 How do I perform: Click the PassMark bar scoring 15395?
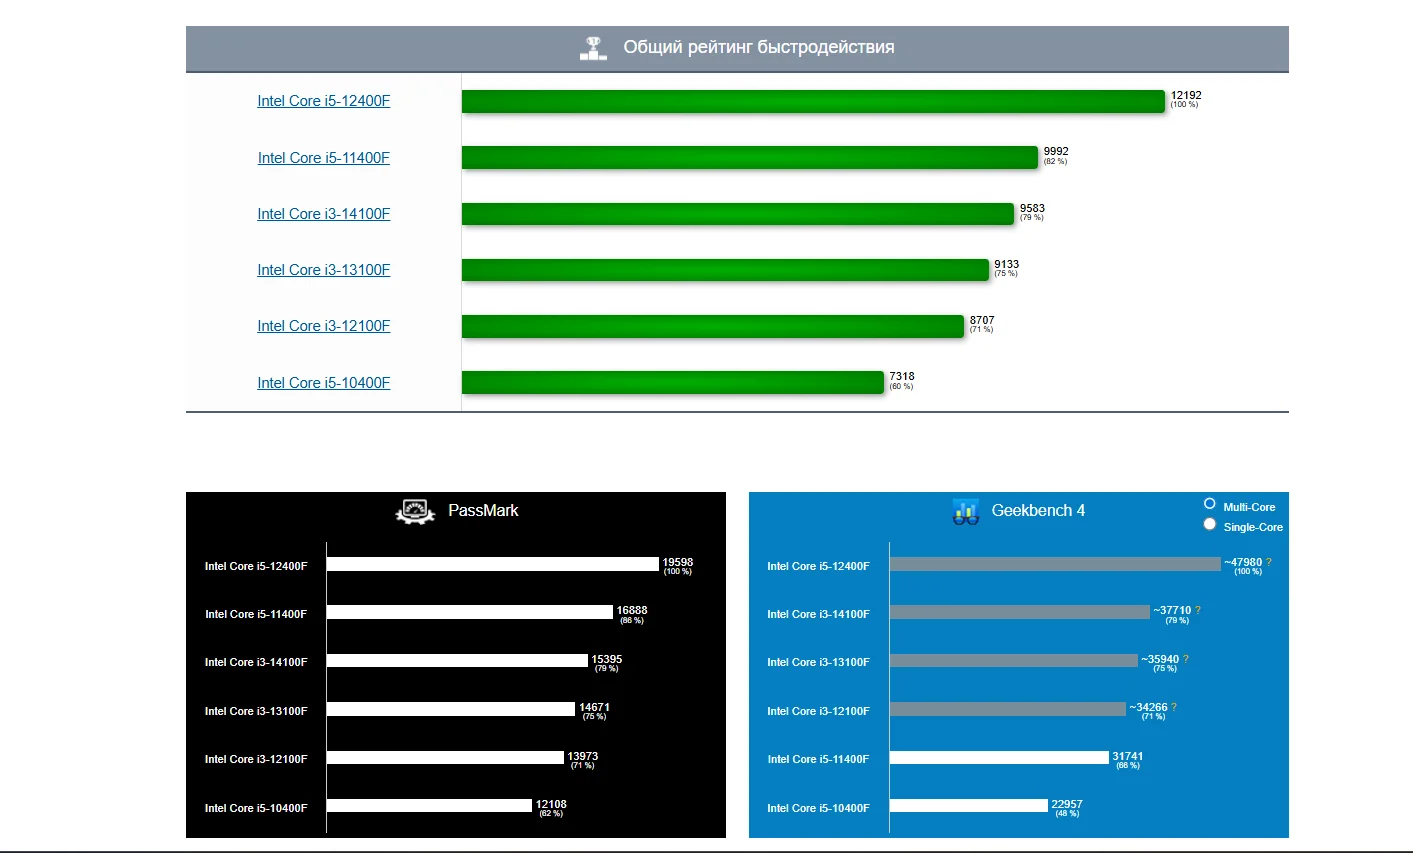[x=457, y=661]
